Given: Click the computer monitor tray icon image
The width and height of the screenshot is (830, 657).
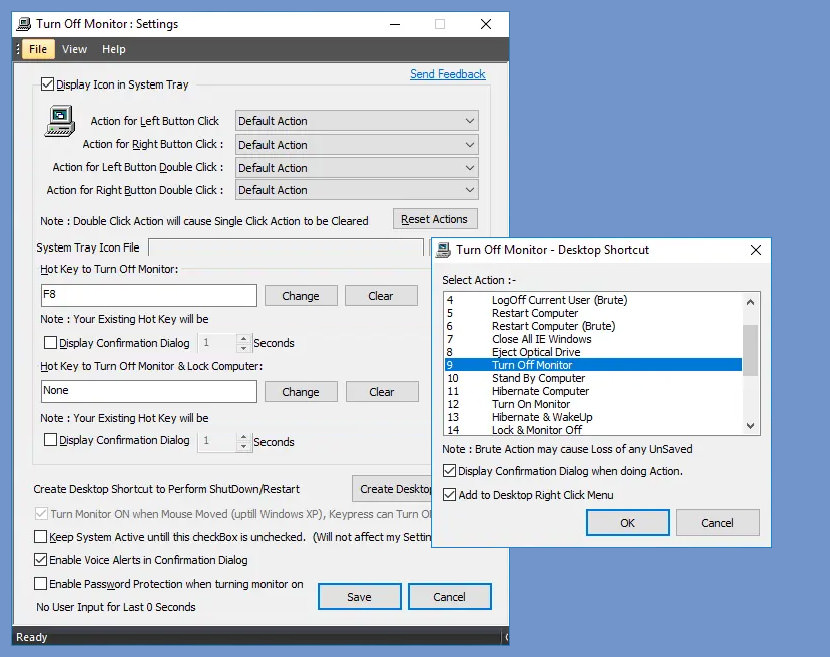Looking at the screenshot, I should [60, 121].
